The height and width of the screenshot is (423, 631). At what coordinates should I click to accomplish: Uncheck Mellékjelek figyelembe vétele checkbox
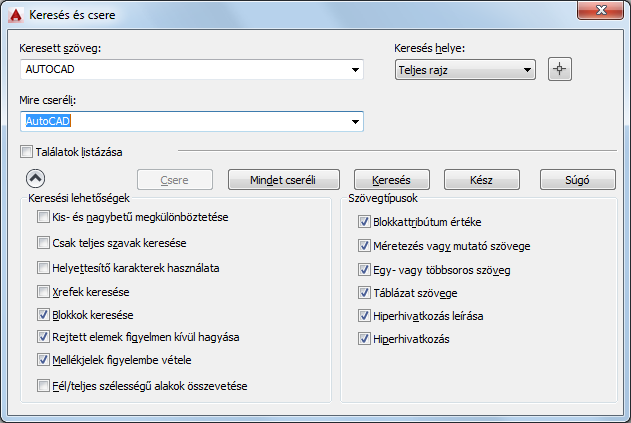[43, 359]
